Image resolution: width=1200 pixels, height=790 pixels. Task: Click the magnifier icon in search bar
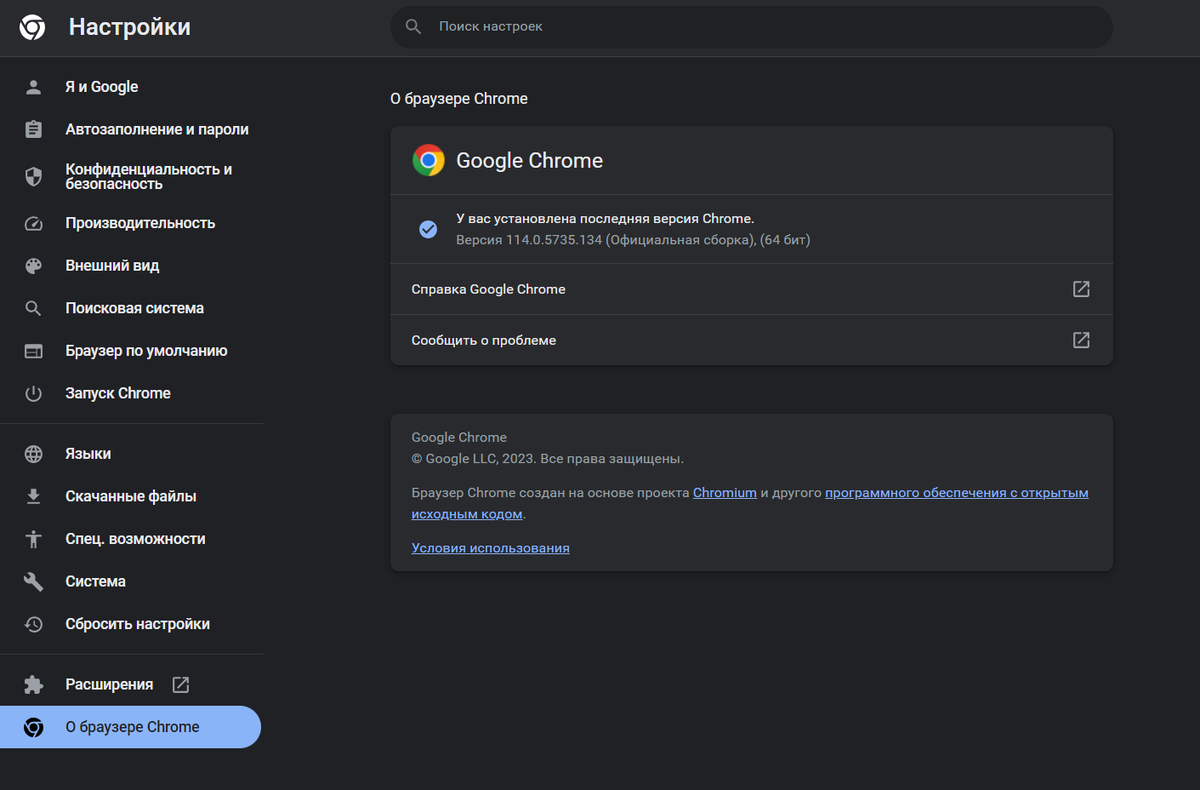[413, 27]
